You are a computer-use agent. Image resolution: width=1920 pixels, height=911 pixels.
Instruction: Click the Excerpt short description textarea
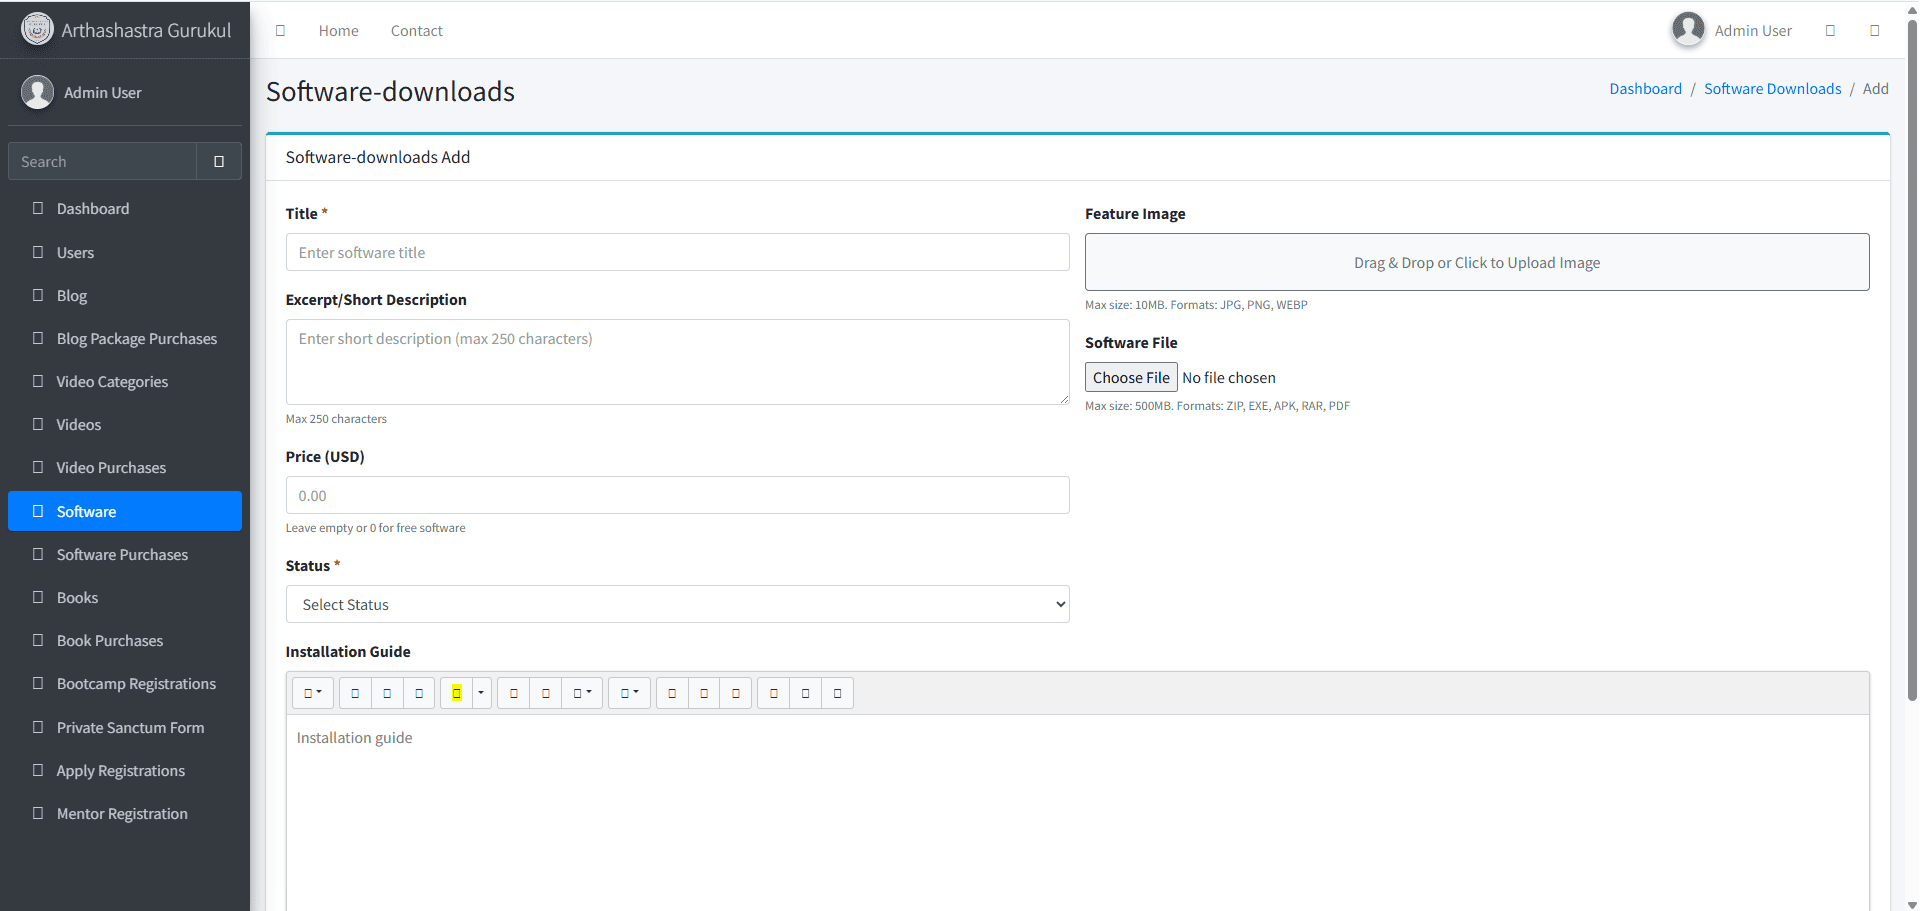coord(678,362)
